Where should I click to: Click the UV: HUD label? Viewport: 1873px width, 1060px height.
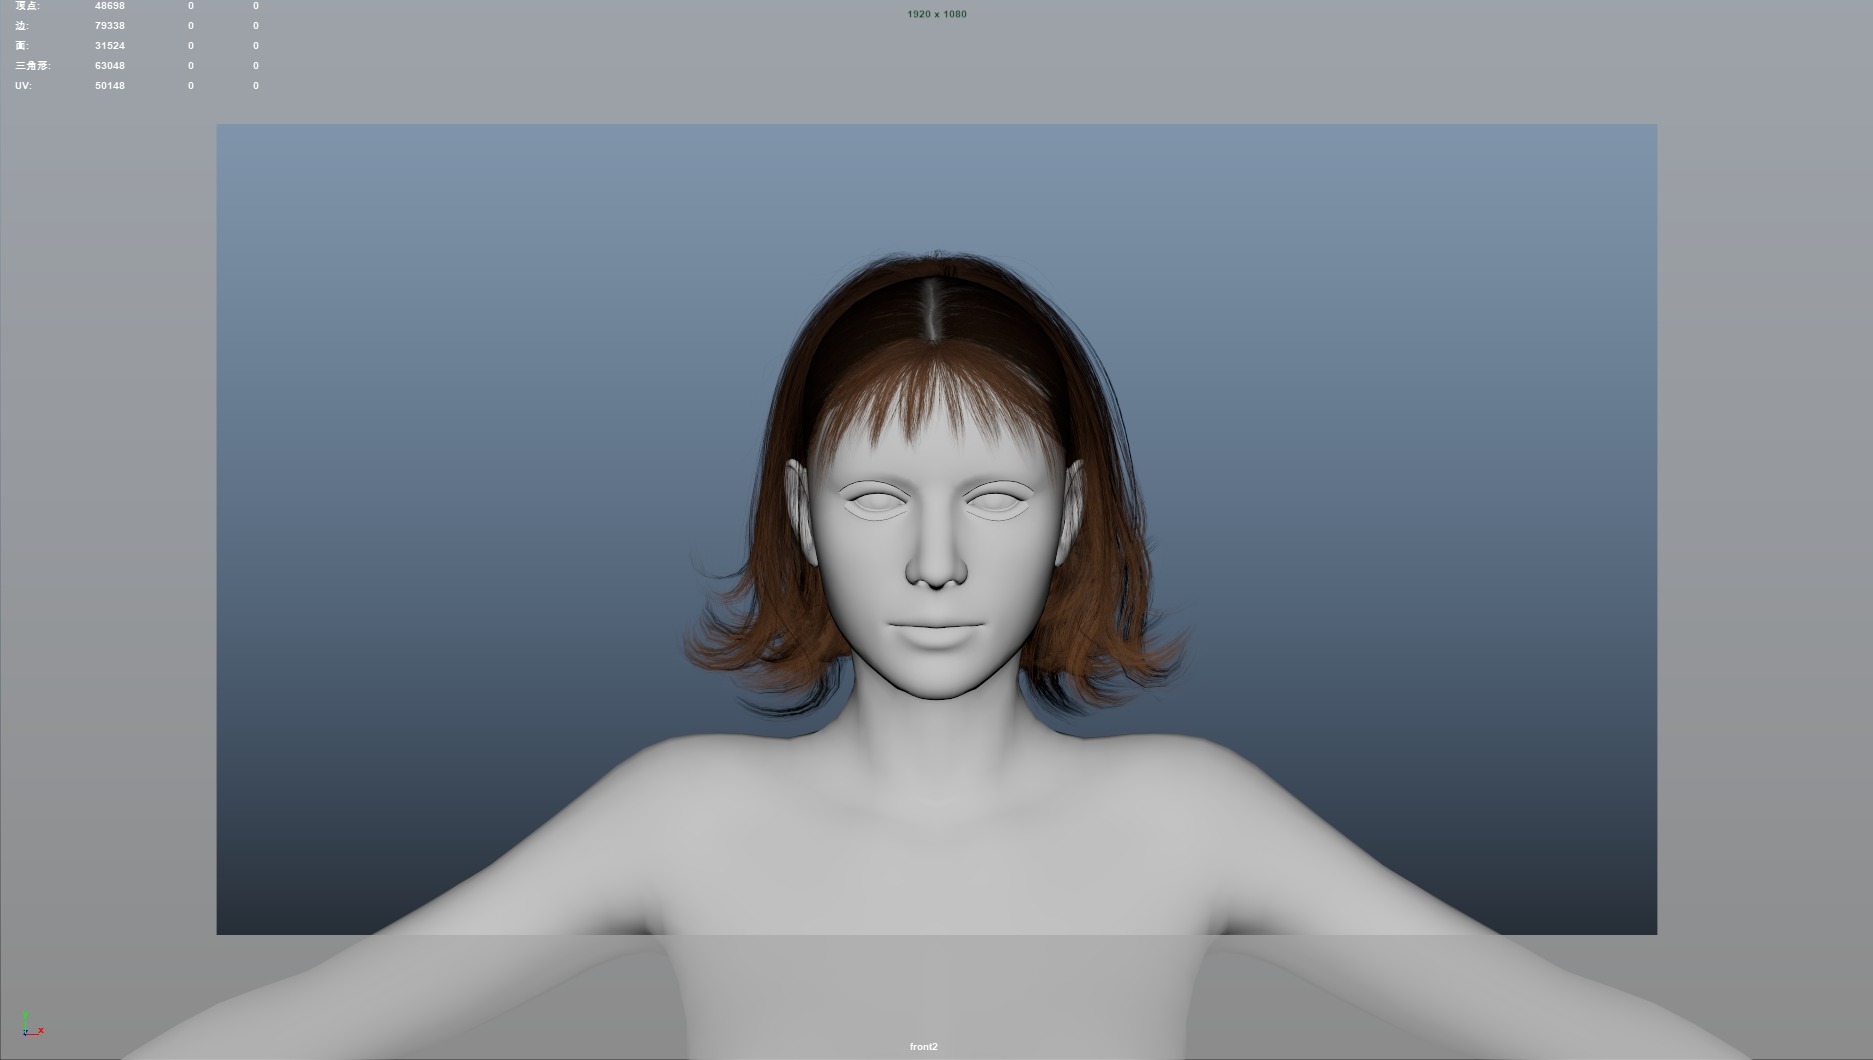coord(23,86)
